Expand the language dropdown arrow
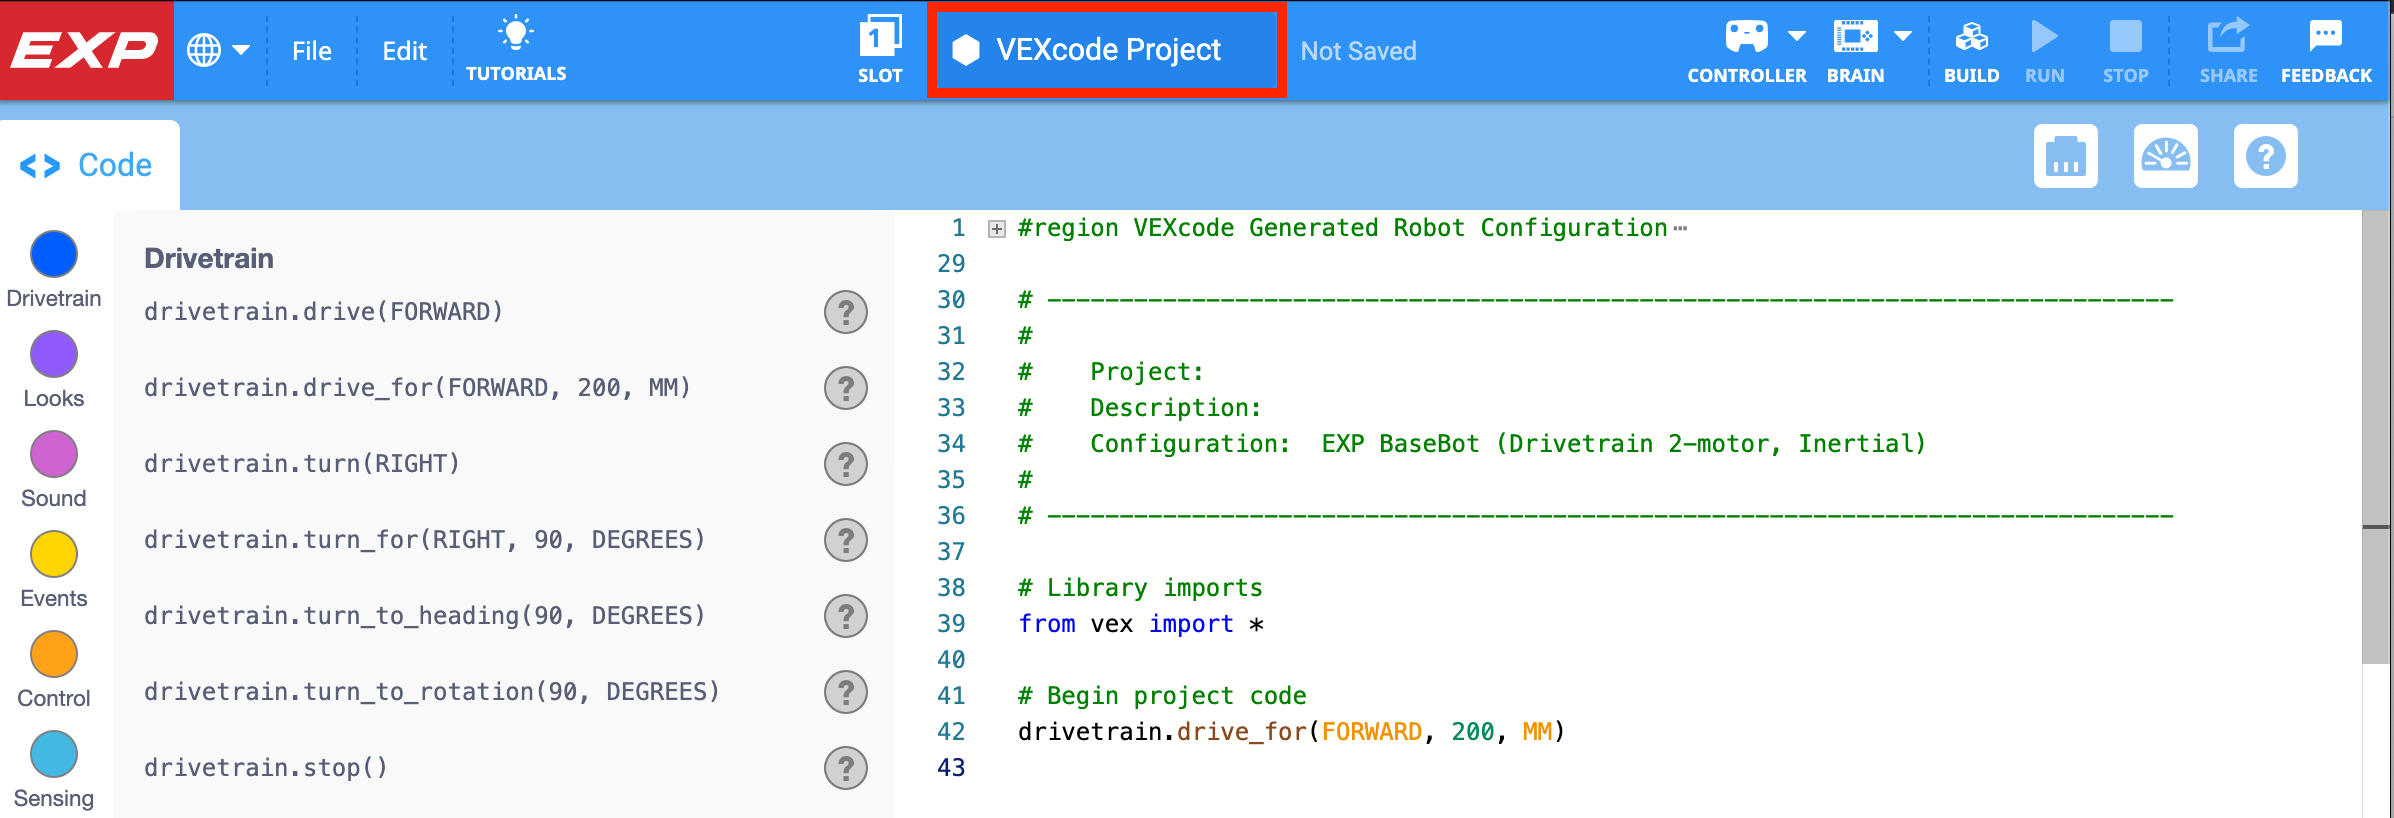Image resolution: width=2394 pixels, height=818 pixels. pos(241,50)
